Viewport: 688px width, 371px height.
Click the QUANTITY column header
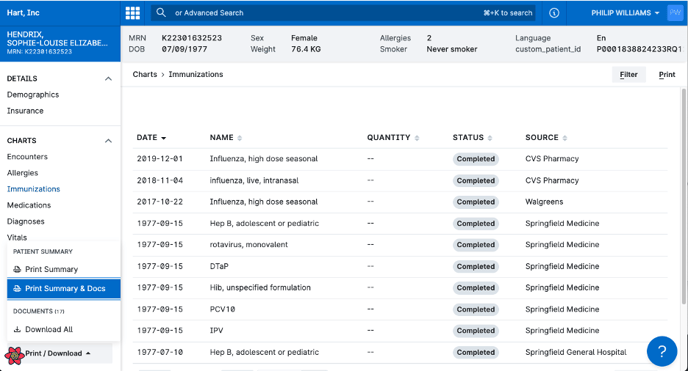[389, 138]
